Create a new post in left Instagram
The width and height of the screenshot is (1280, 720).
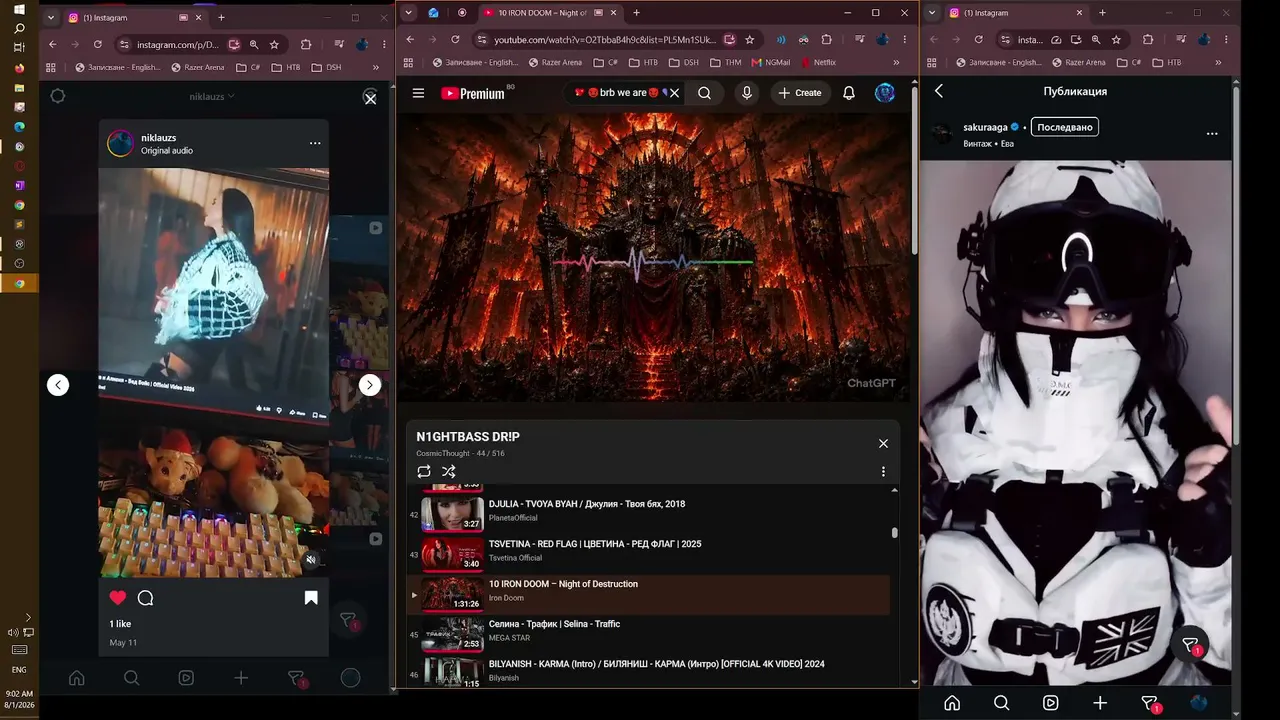(x=241, y=678)
